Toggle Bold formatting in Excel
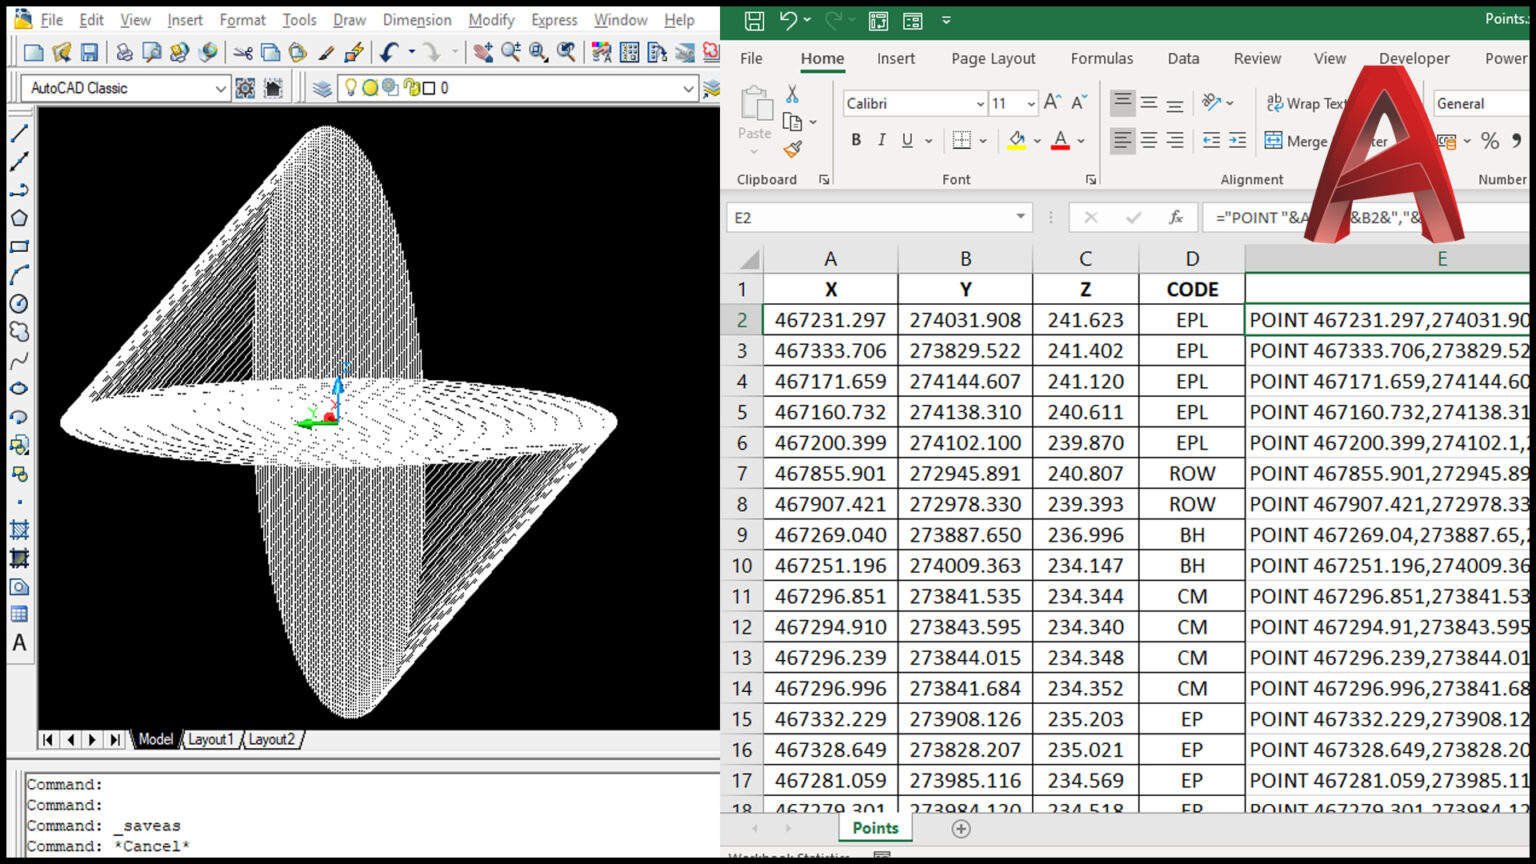Viewport: 1536px width, 864px height. click(x=855, y=140)
